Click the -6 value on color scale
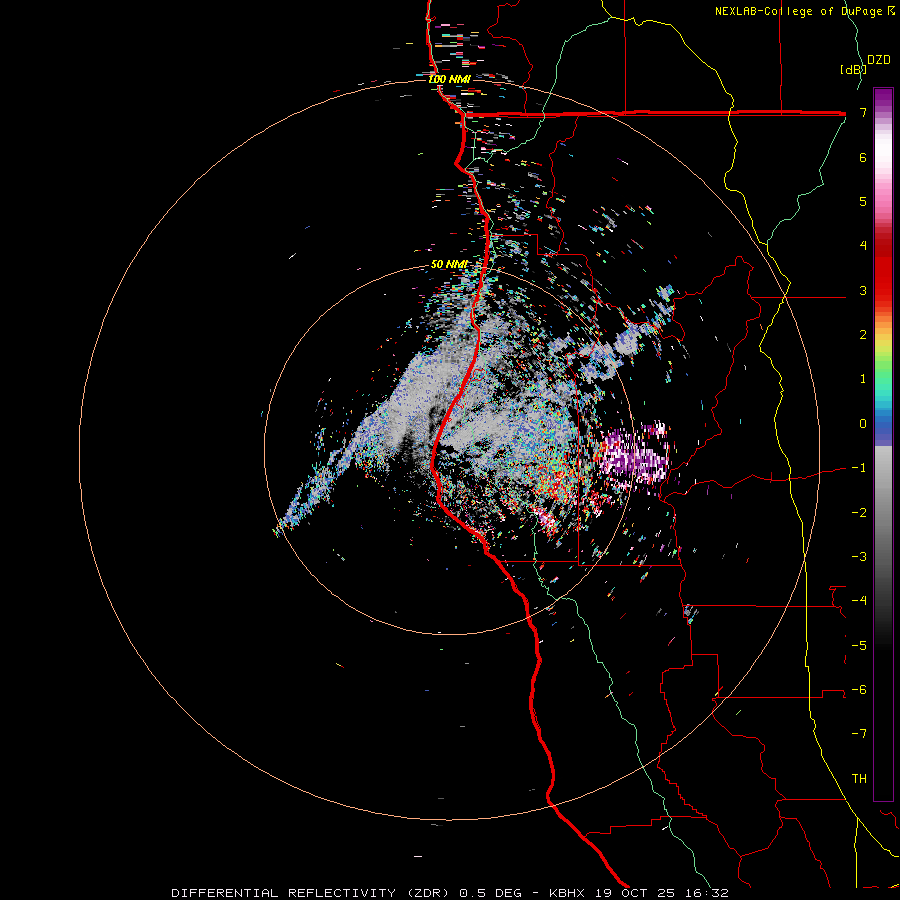 (x=859, y=690)
